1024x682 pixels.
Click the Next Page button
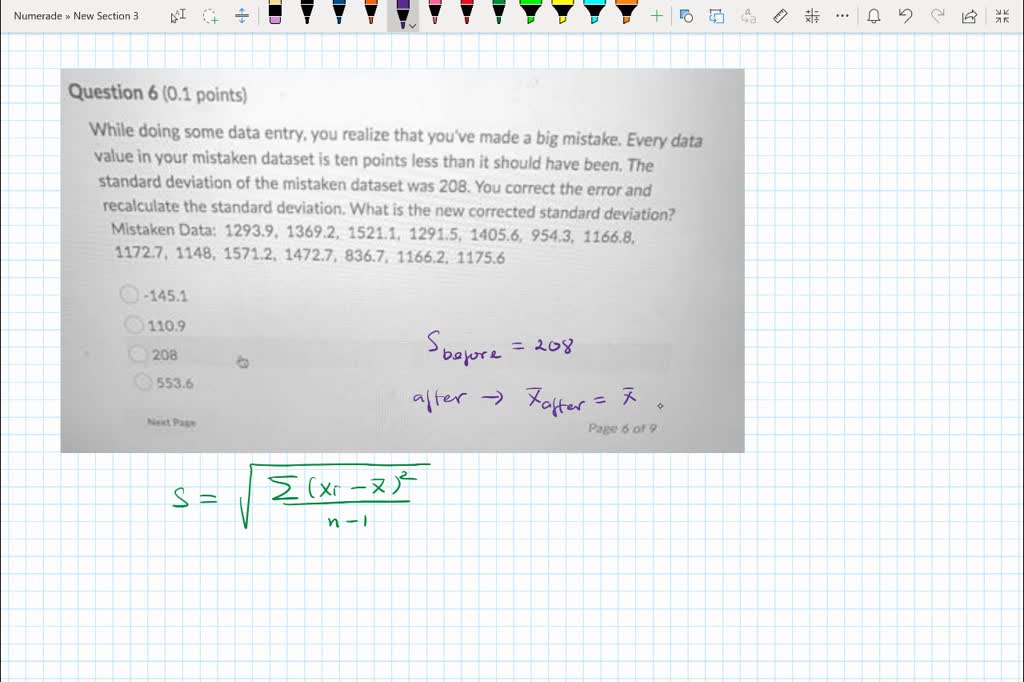171,423
